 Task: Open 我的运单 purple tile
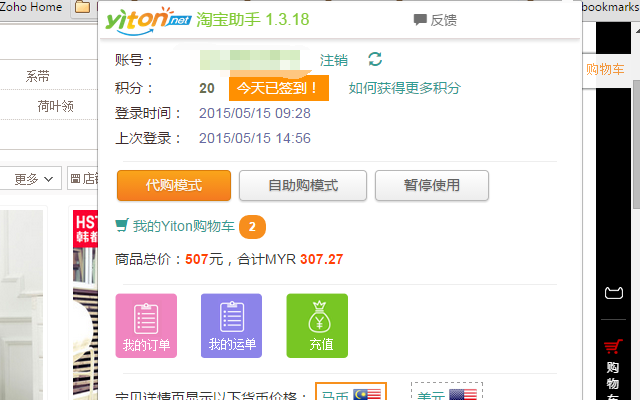click(231, 326)
